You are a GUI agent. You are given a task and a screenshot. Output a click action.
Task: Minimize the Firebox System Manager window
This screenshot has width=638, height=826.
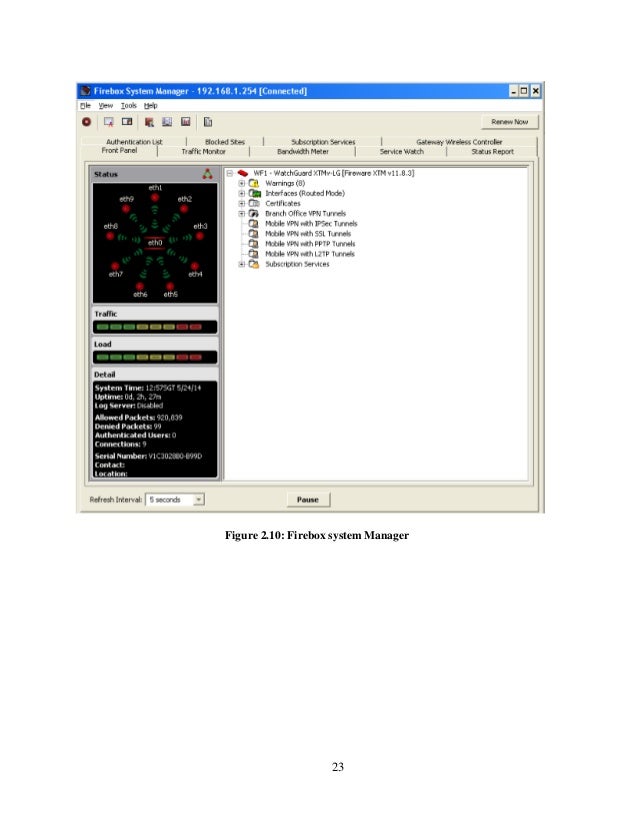pos(514,91)
